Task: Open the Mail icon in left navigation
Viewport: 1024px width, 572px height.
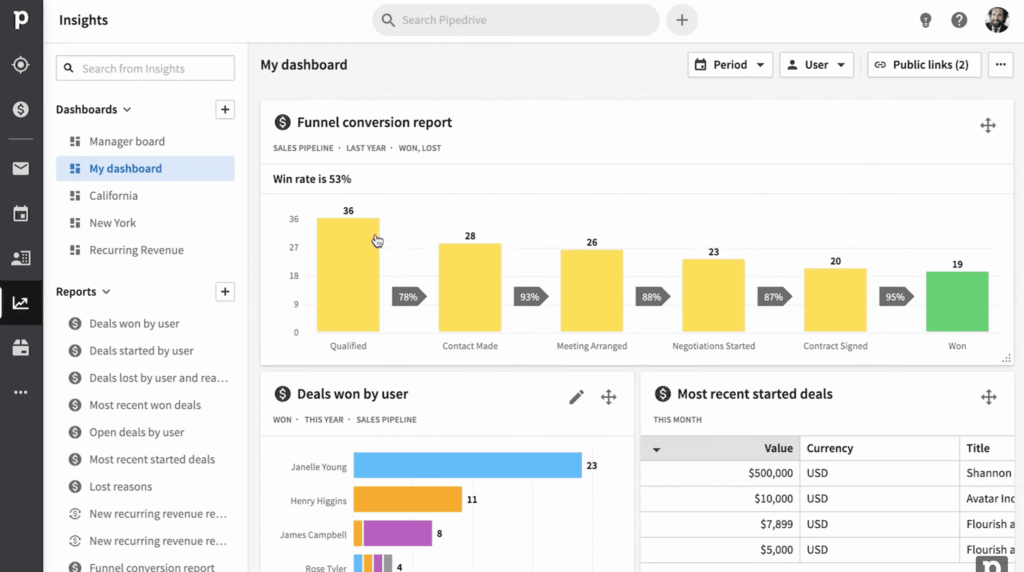Action: (21, 168)
